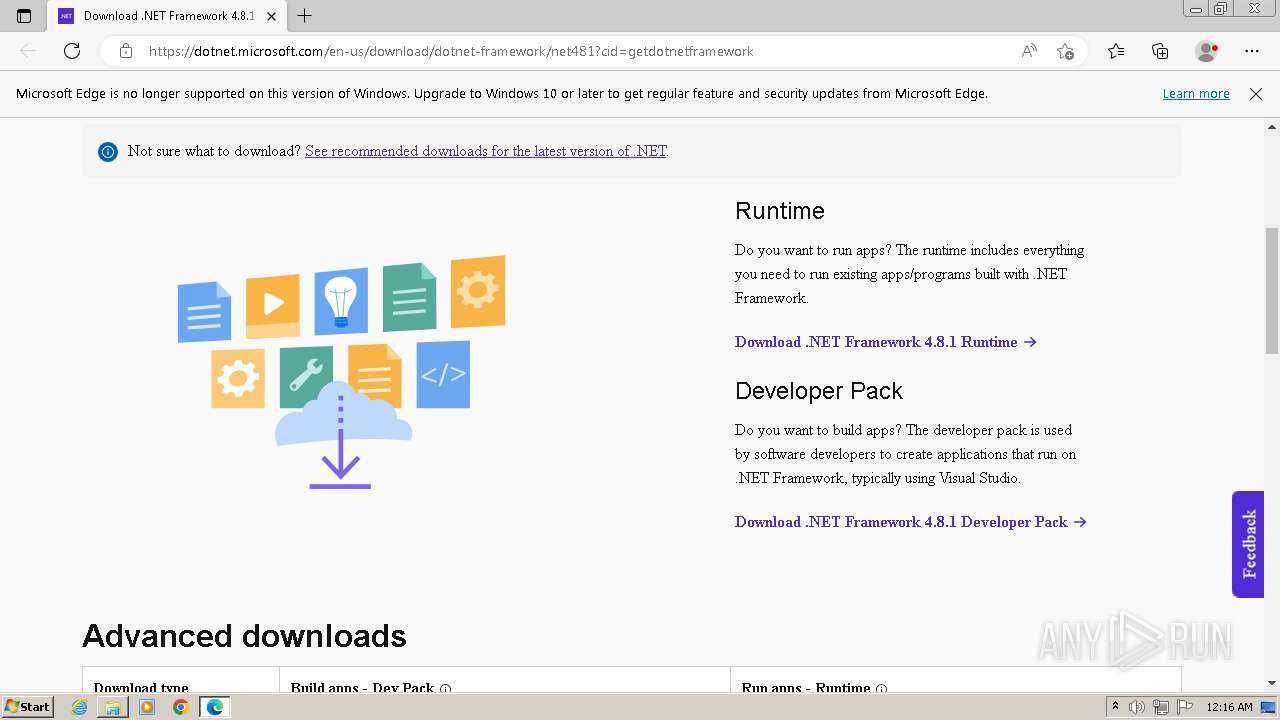Open the Action Center flag icon
This screenshot has height=720, width=1280.
(x=1183, y=707)
